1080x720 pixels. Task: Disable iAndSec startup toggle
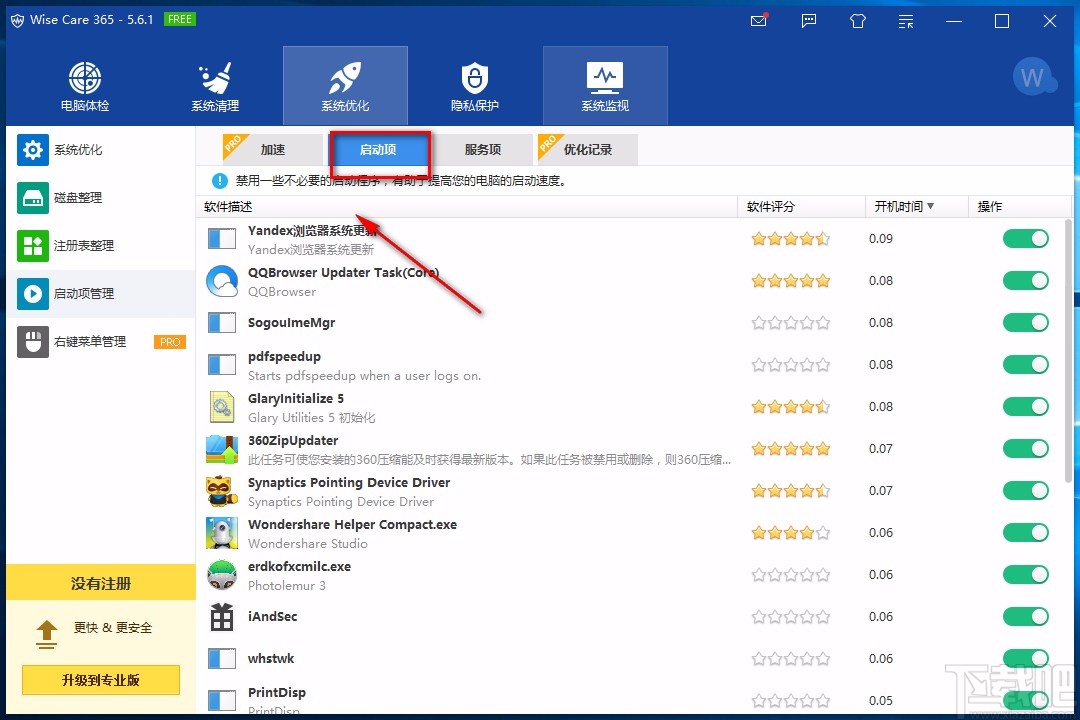pyautogui.click(x=1026, y=617)
